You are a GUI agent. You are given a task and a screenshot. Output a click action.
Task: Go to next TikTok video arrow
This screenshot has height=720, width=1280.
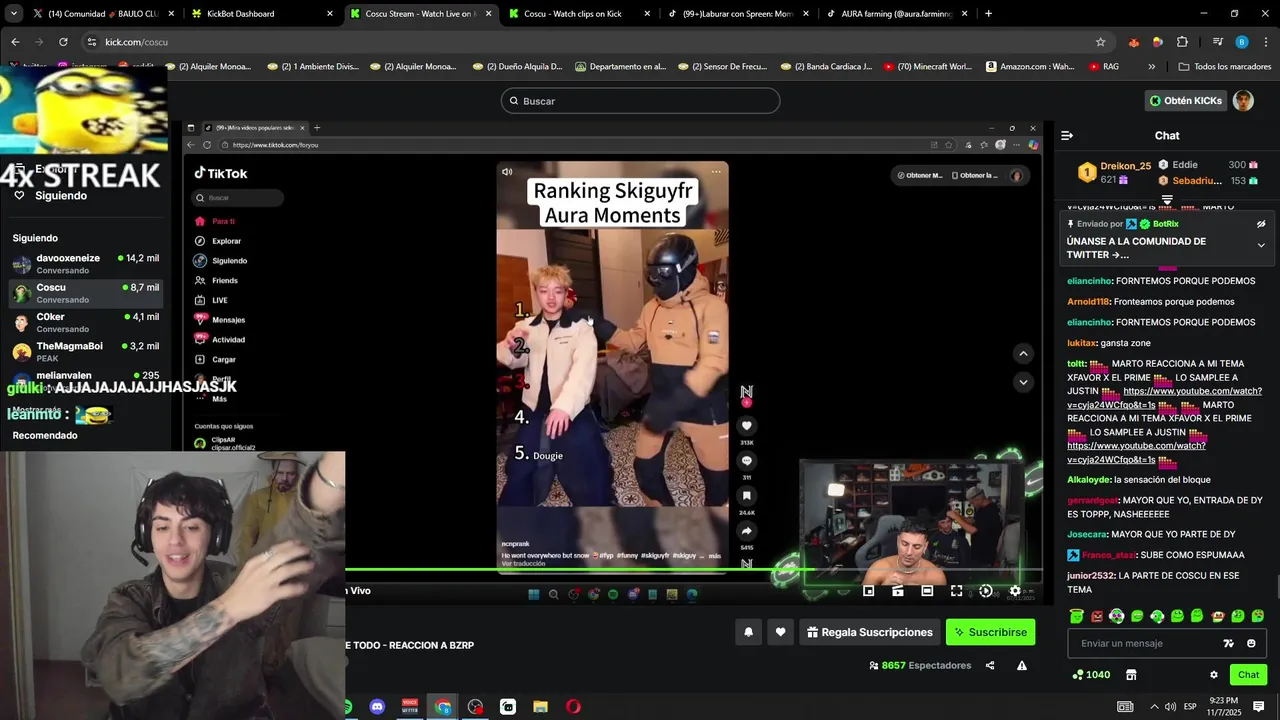click(x=1022, y=382)
